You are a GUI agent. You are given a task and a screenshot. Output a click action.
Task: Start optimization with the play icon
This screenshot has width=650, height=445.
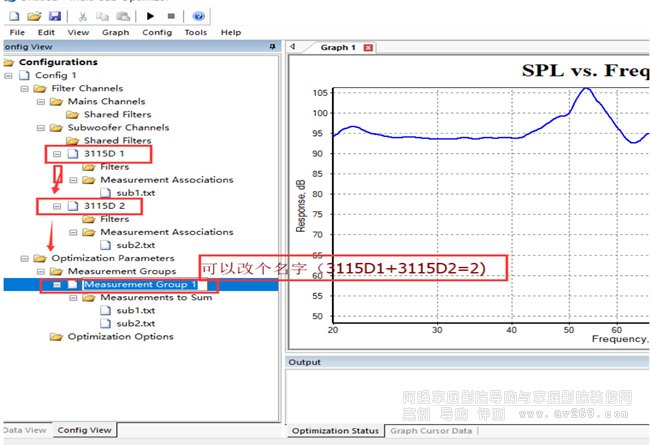point(150,16)
